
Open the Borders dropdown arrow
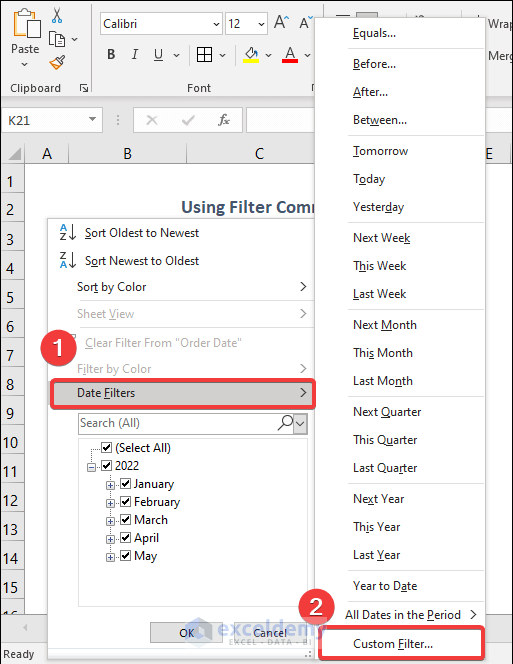click(x=222, y=55)
